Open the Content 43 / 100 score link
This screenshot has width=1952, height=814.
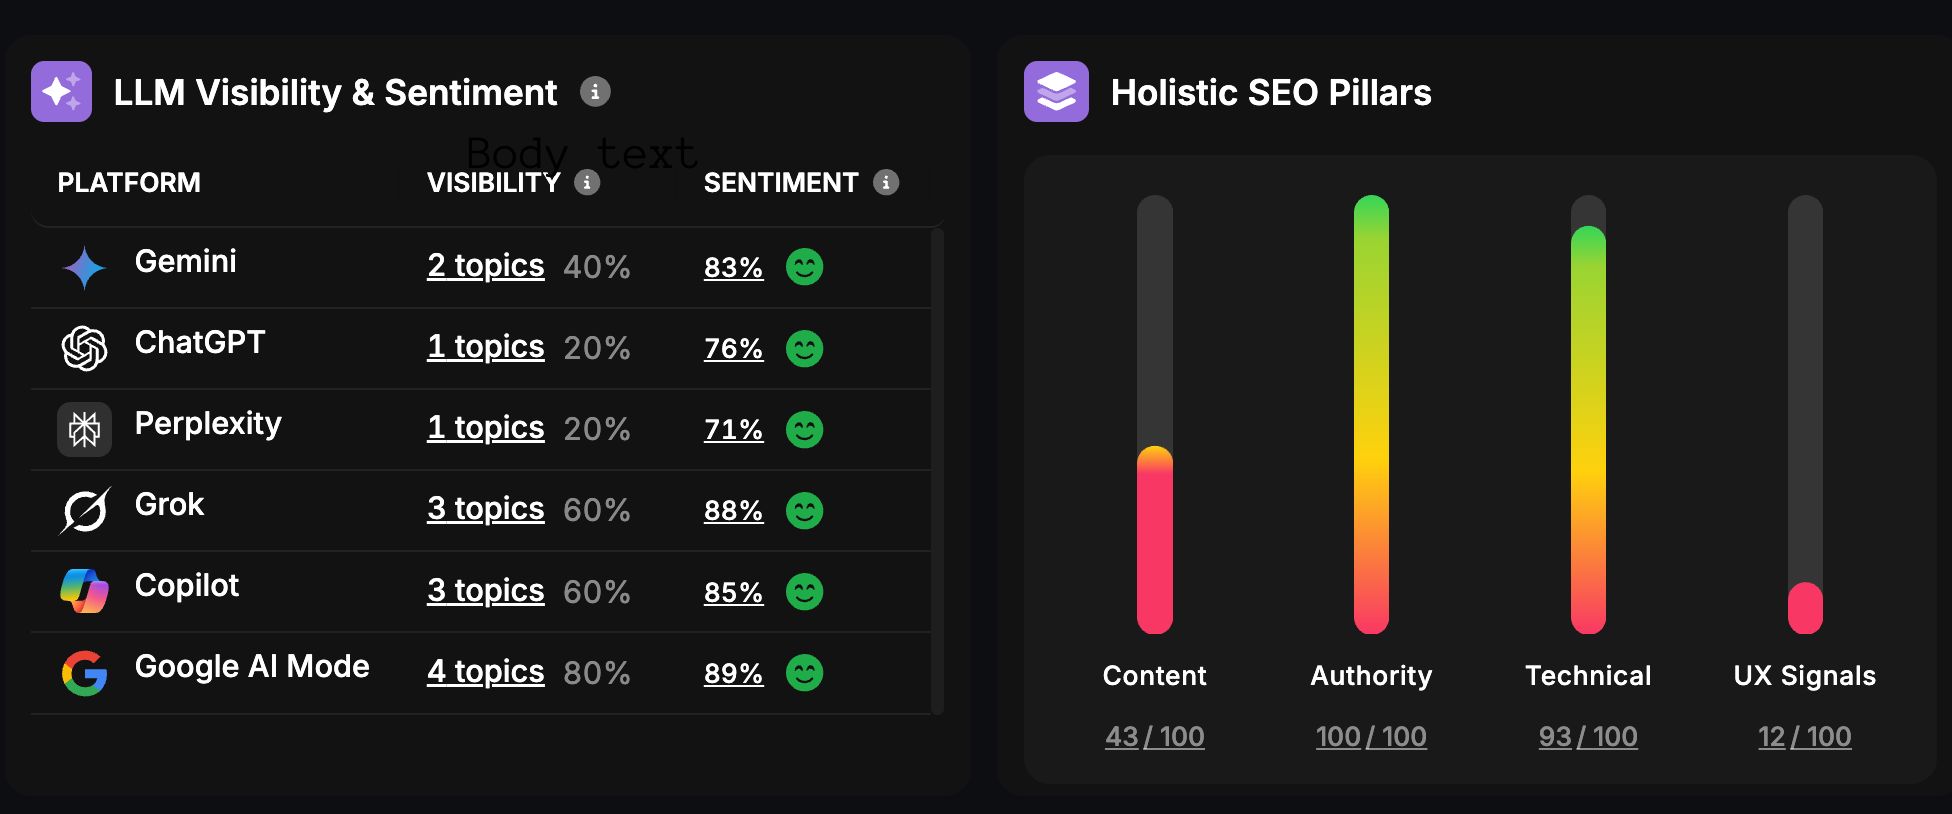pos(1154,737)
